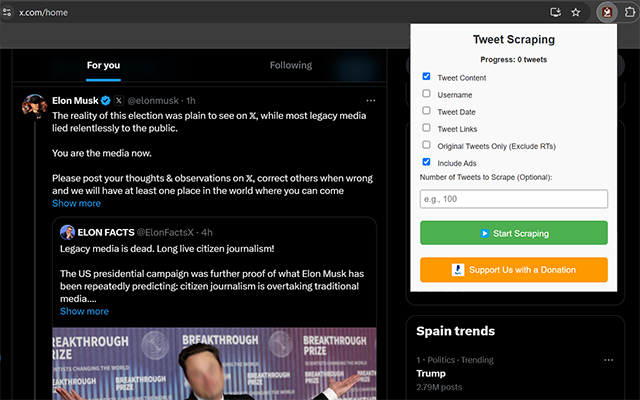The image size is (640, 400).
Task: Click the Spain trends heading
Action: pos(456,331)
